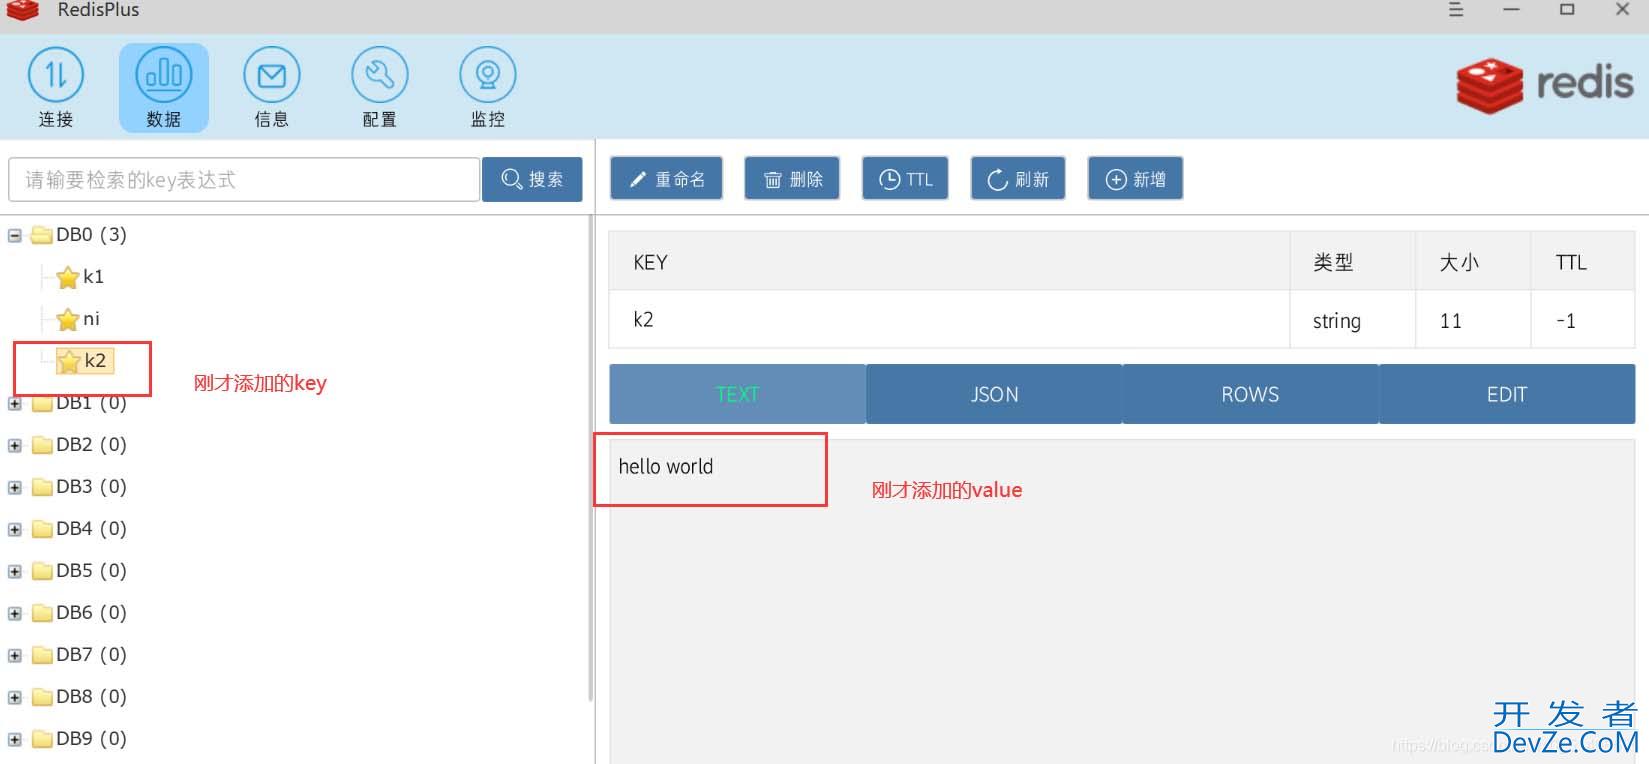Click the 搜索 search button

(532, 179)
